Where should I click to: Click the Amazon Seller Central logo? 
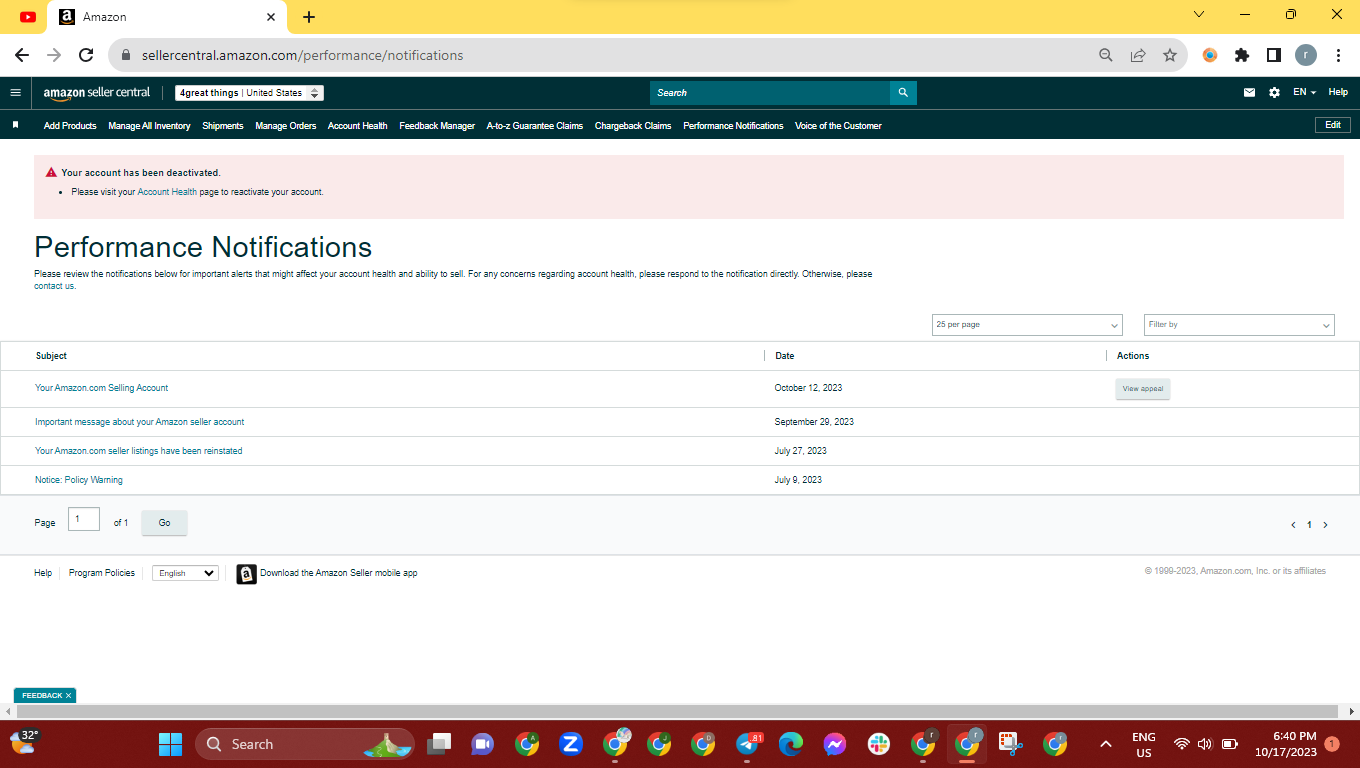(96, 93)
